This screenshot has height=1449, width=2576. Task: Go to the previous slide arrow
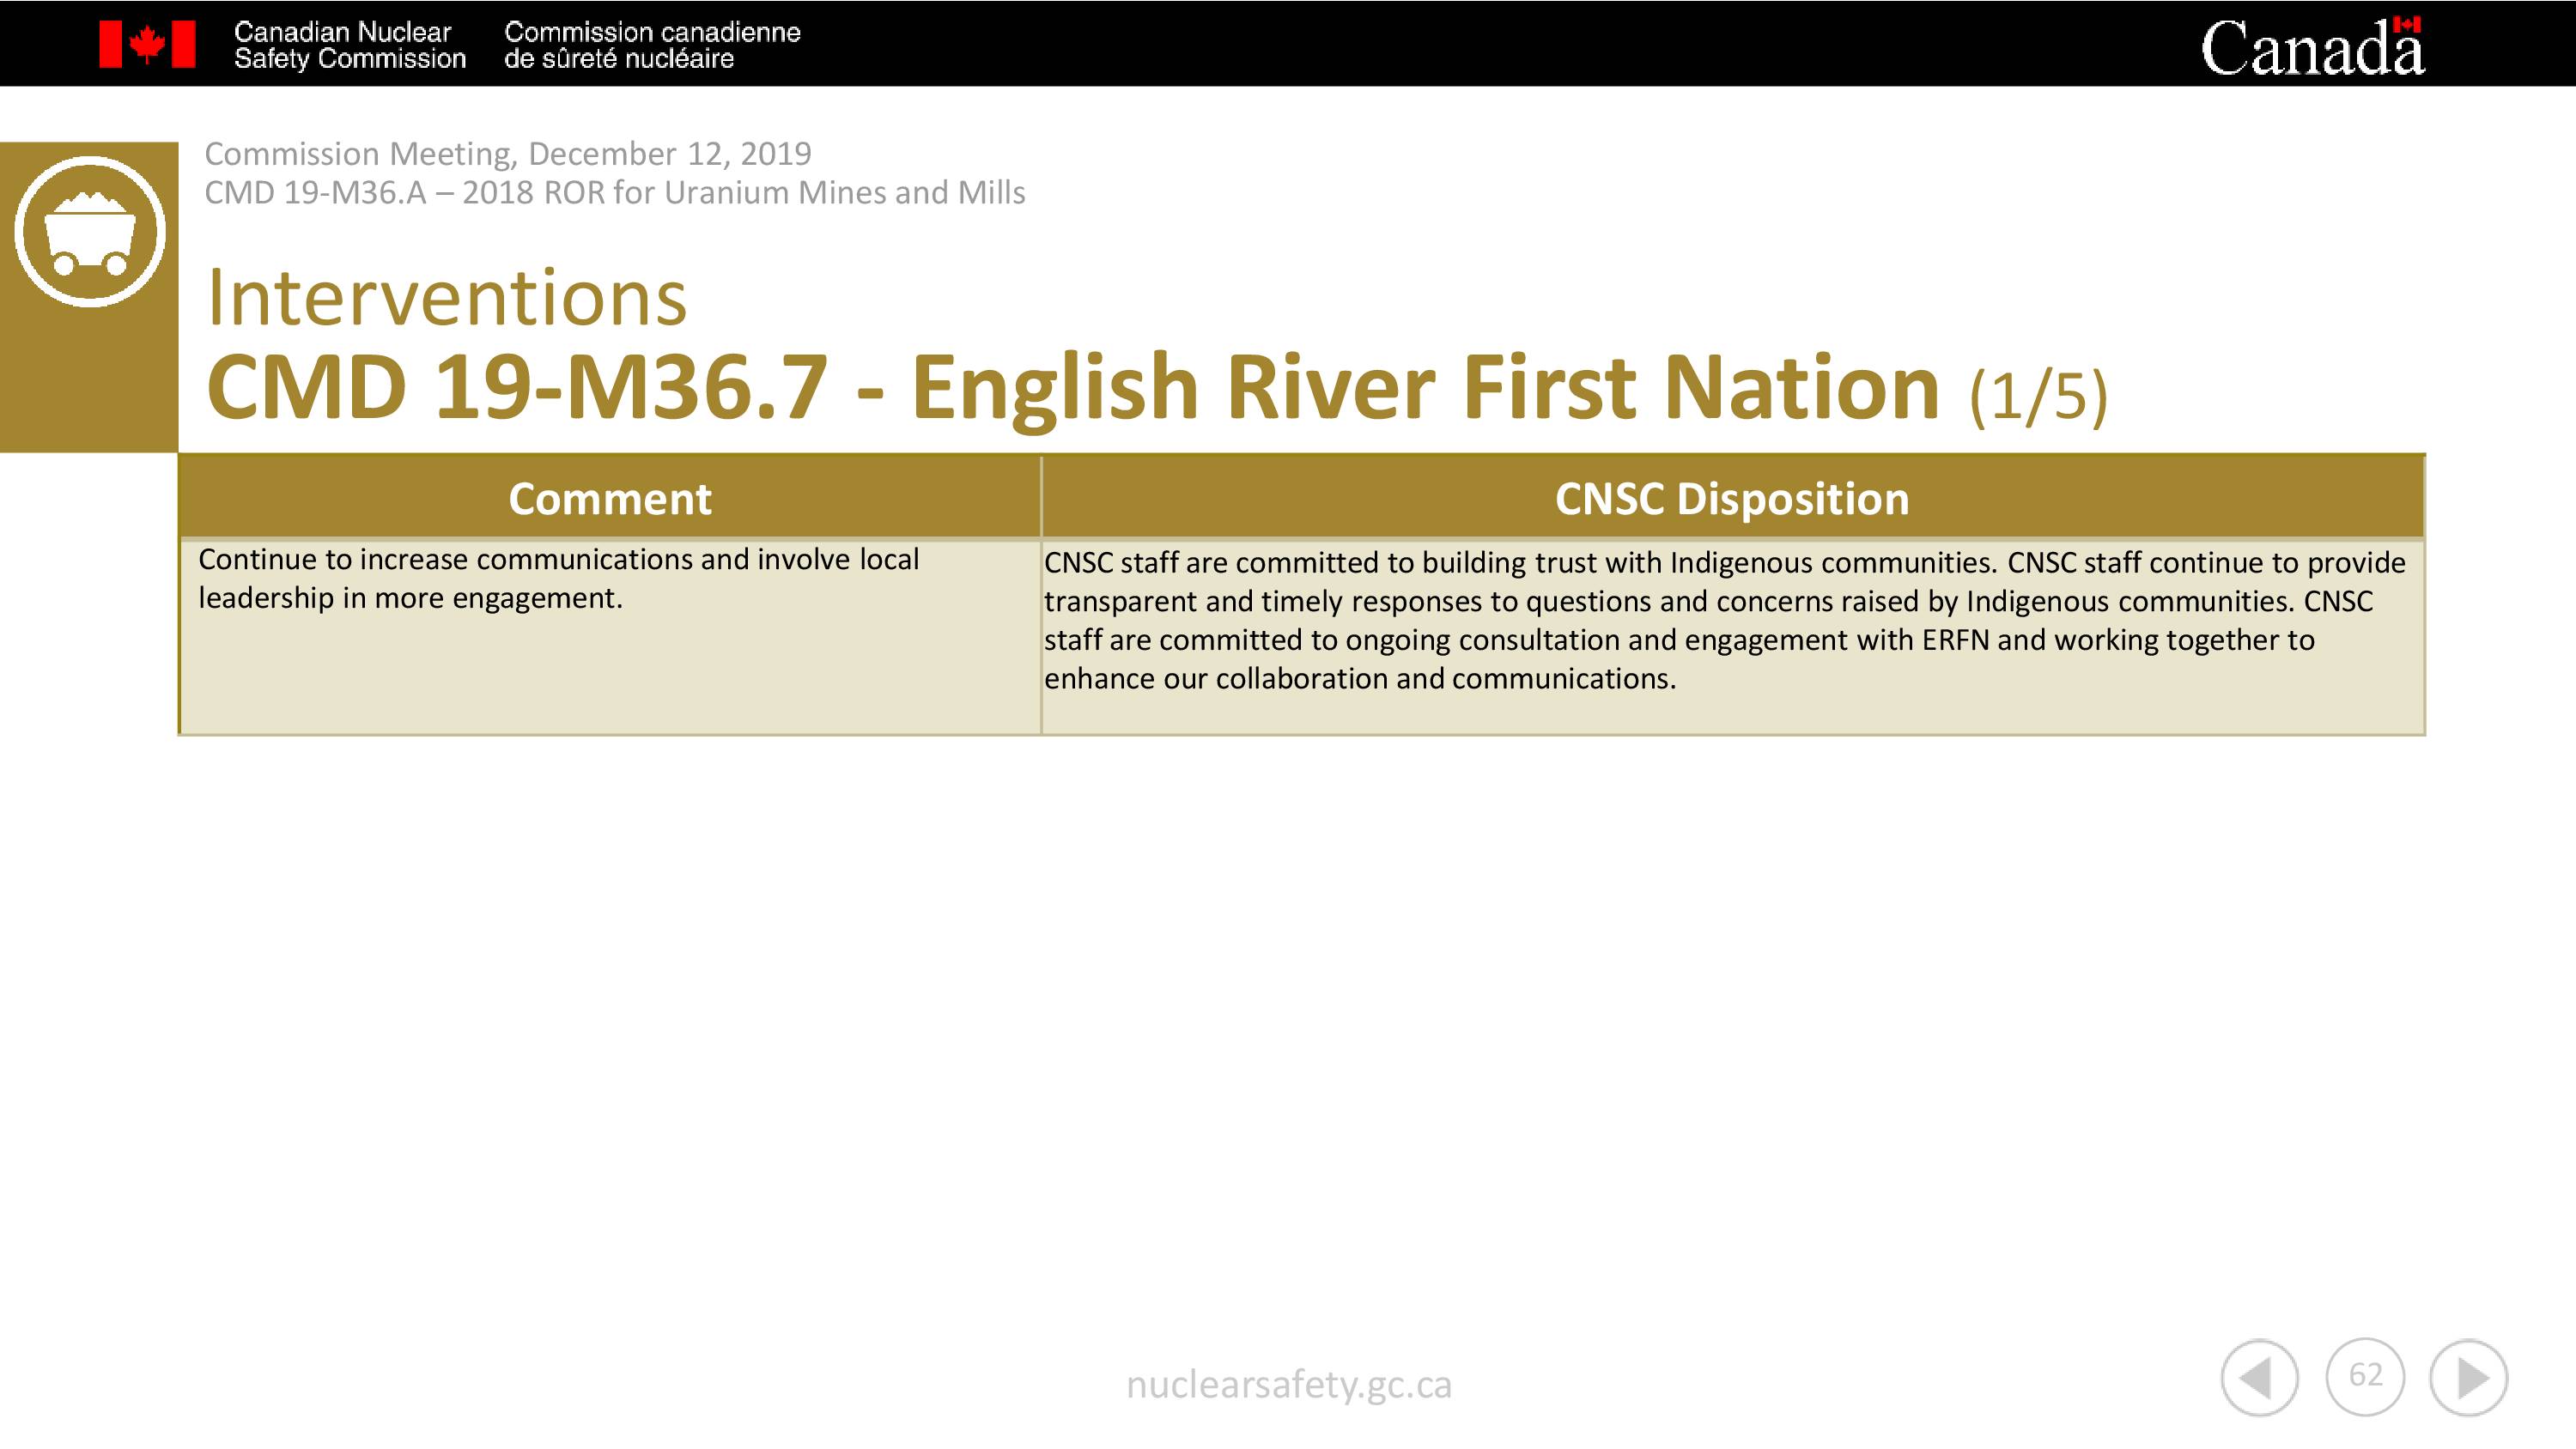coord(2259,1378)
